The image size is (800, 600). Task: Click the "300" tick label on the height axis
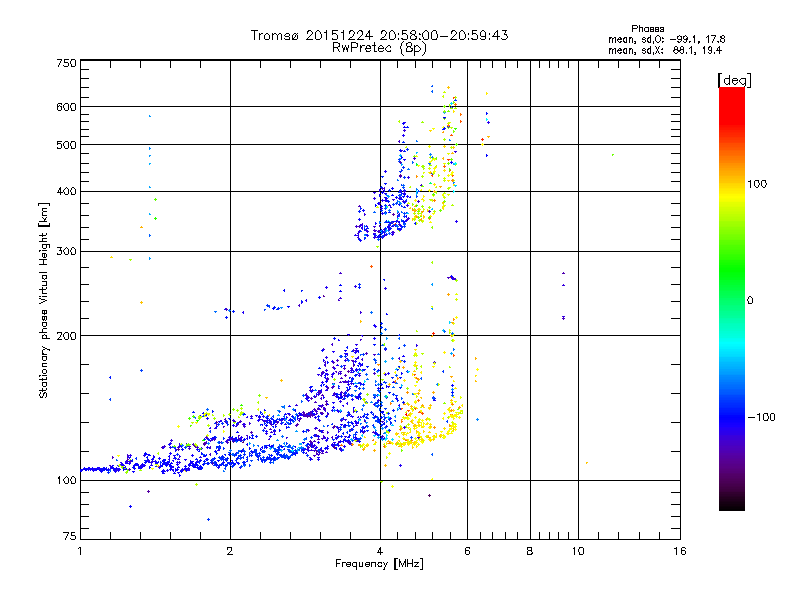66,252
